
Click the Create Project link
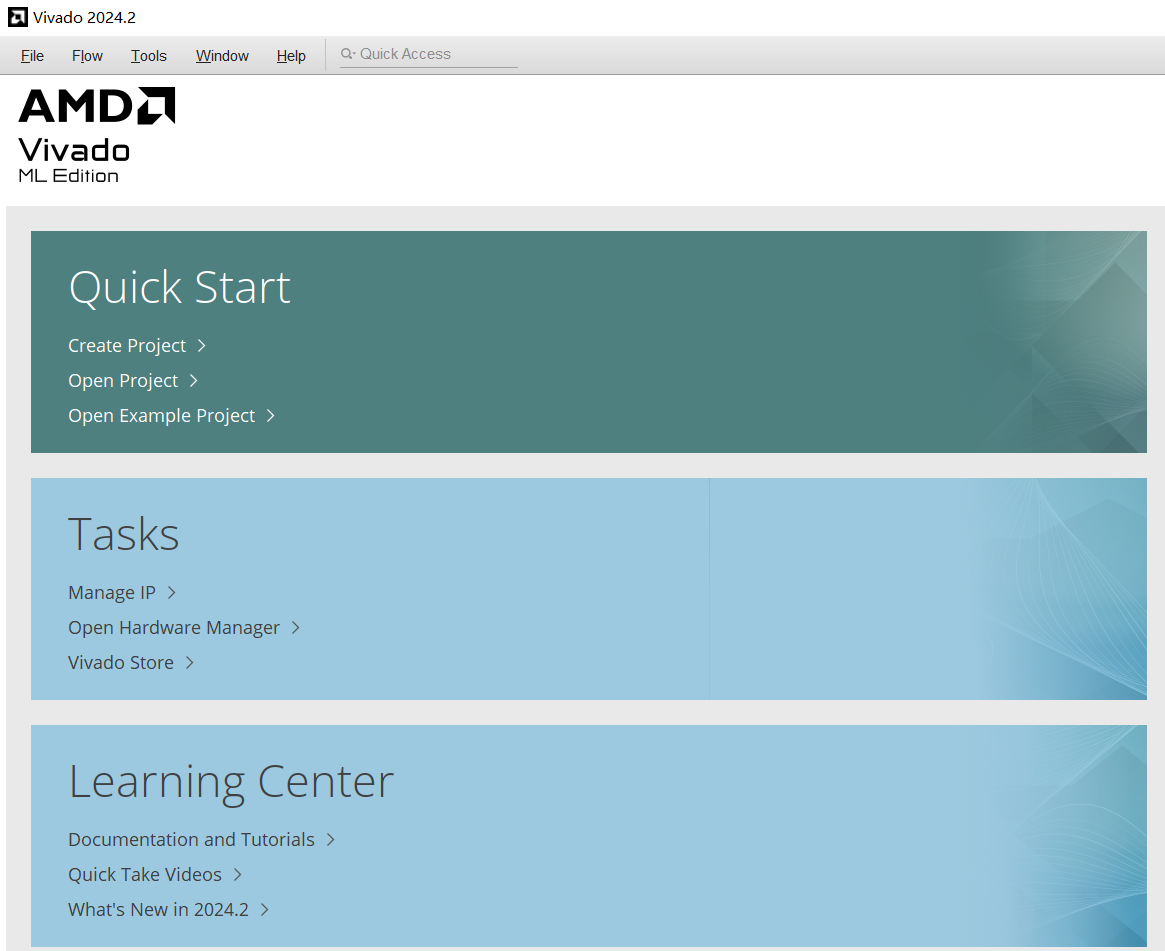tap(127, 345)
